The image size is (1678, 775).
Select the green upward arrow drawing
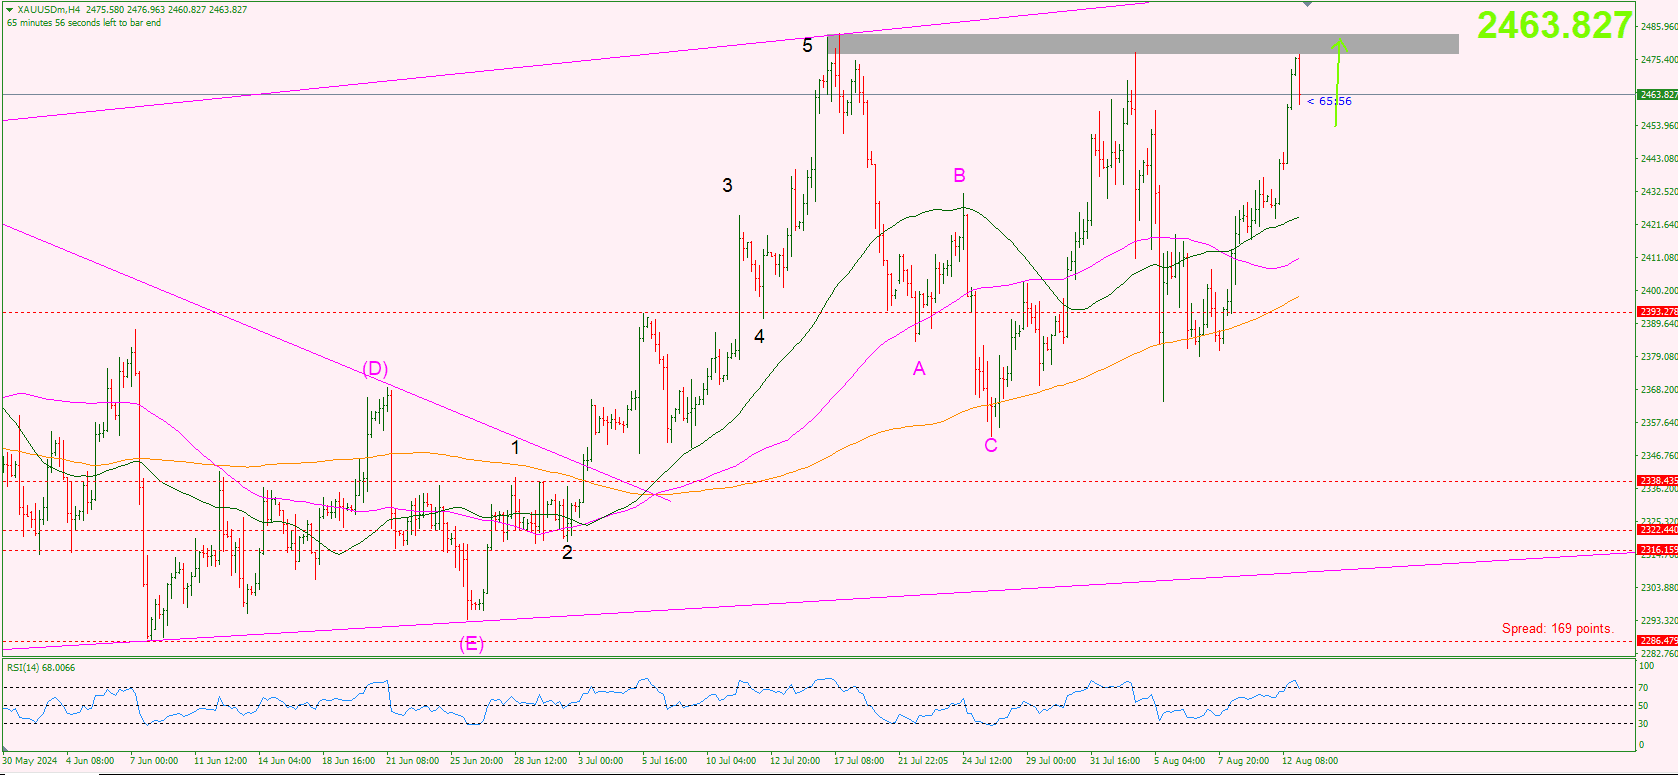coord(1338,82)
